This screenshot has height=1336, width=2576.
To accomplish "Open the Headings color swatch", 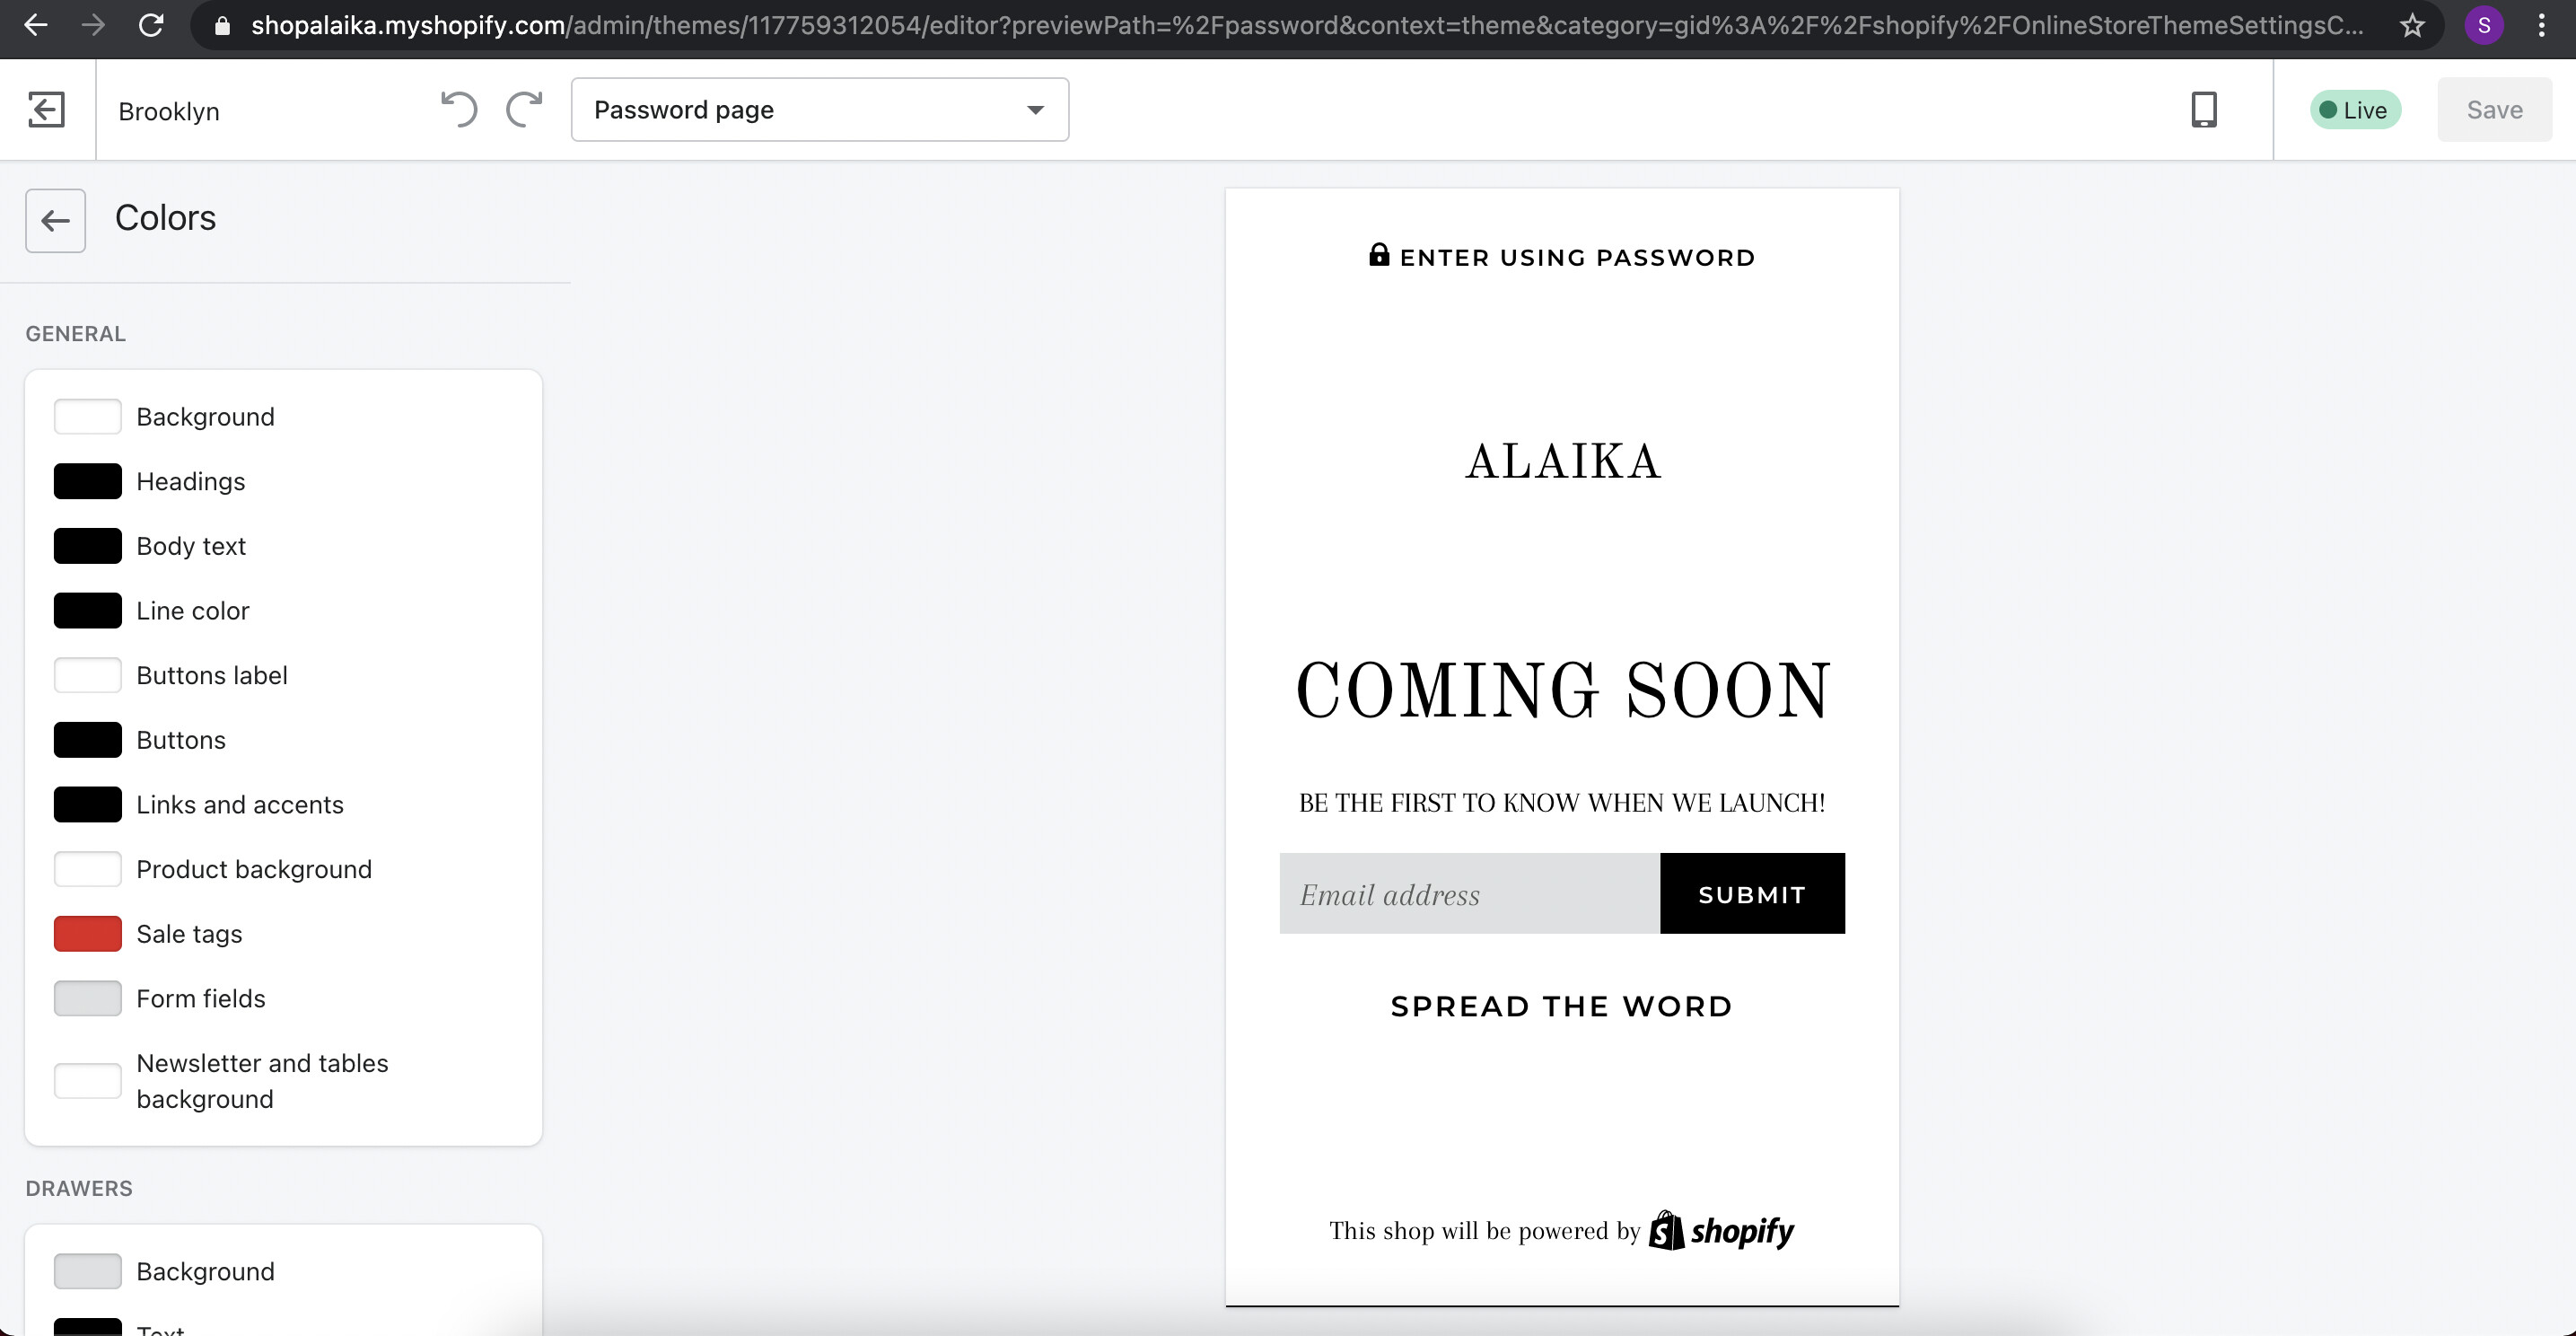I will tap(88, 482).
